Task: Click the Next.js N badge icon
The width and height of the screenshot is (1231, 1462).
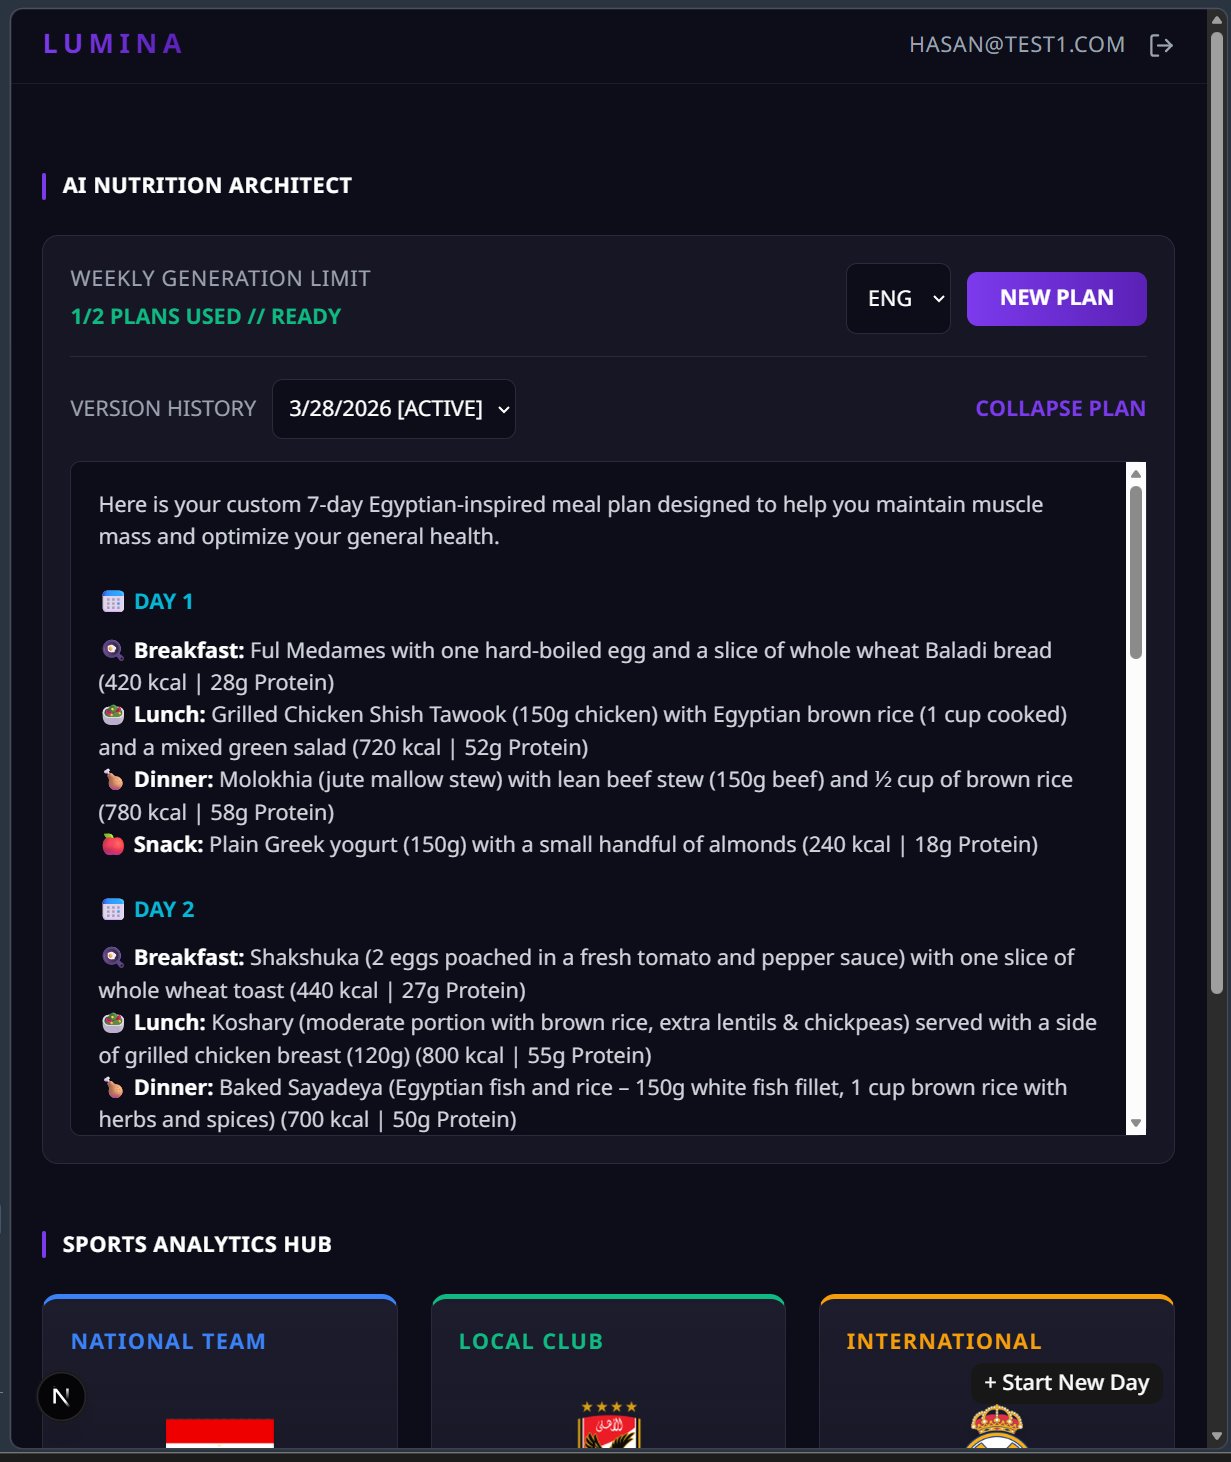Action: (61, 1397)
